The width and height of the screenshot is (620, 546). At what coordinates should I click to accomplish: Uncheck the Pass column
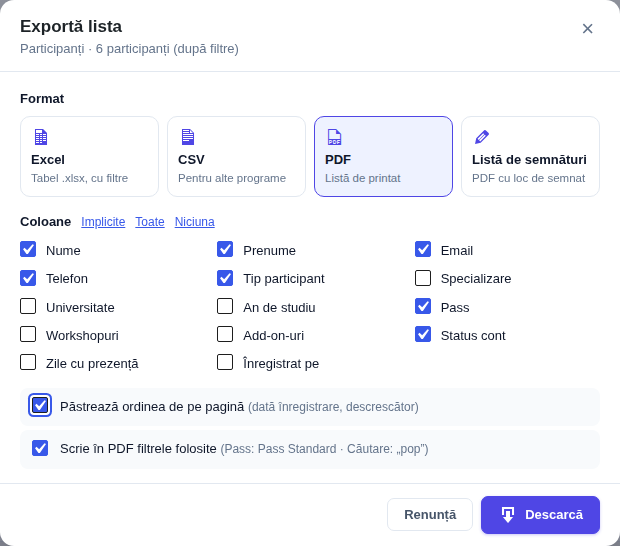point(423,306)
